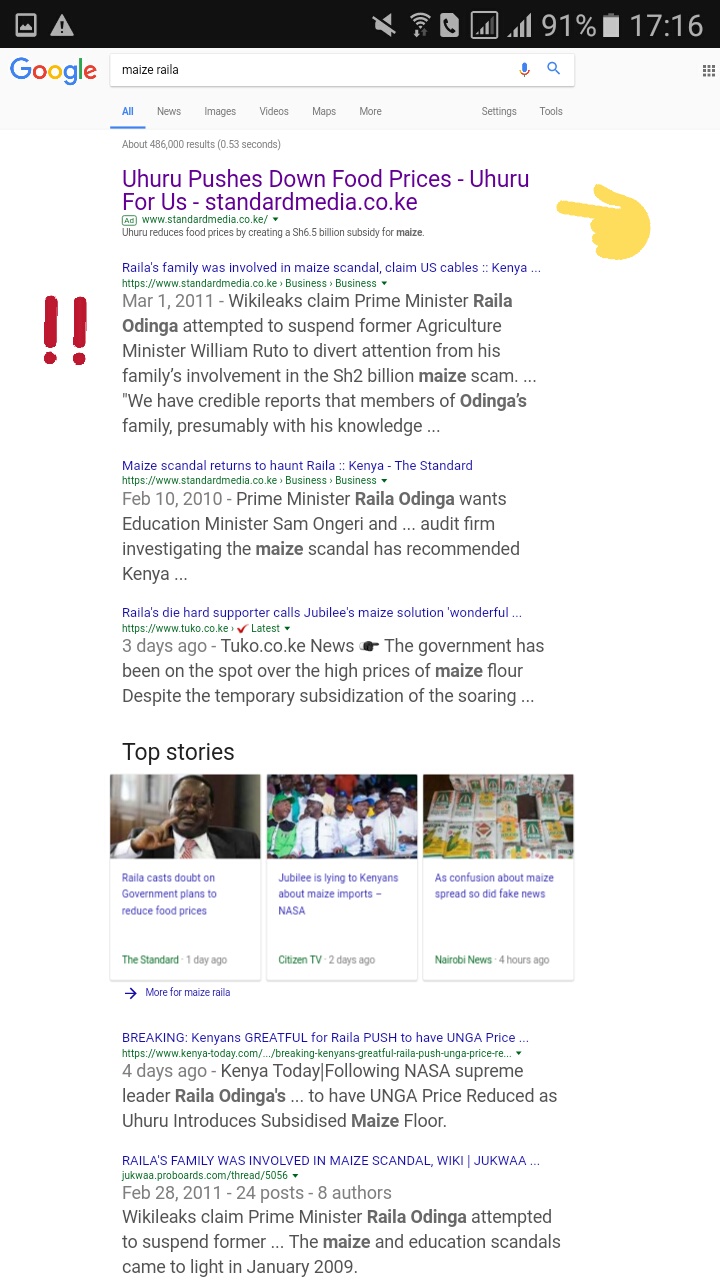
Task: Switch to the News tab
Action: (x=168, y=111)
